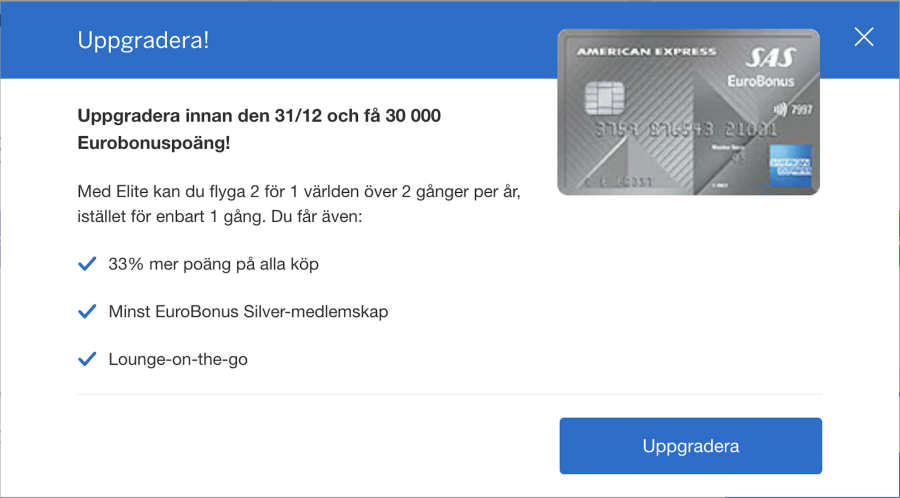
Task: Select the "Minst EuroBonus Silver-medlemskap" benefit text
Action: [248, 311]
